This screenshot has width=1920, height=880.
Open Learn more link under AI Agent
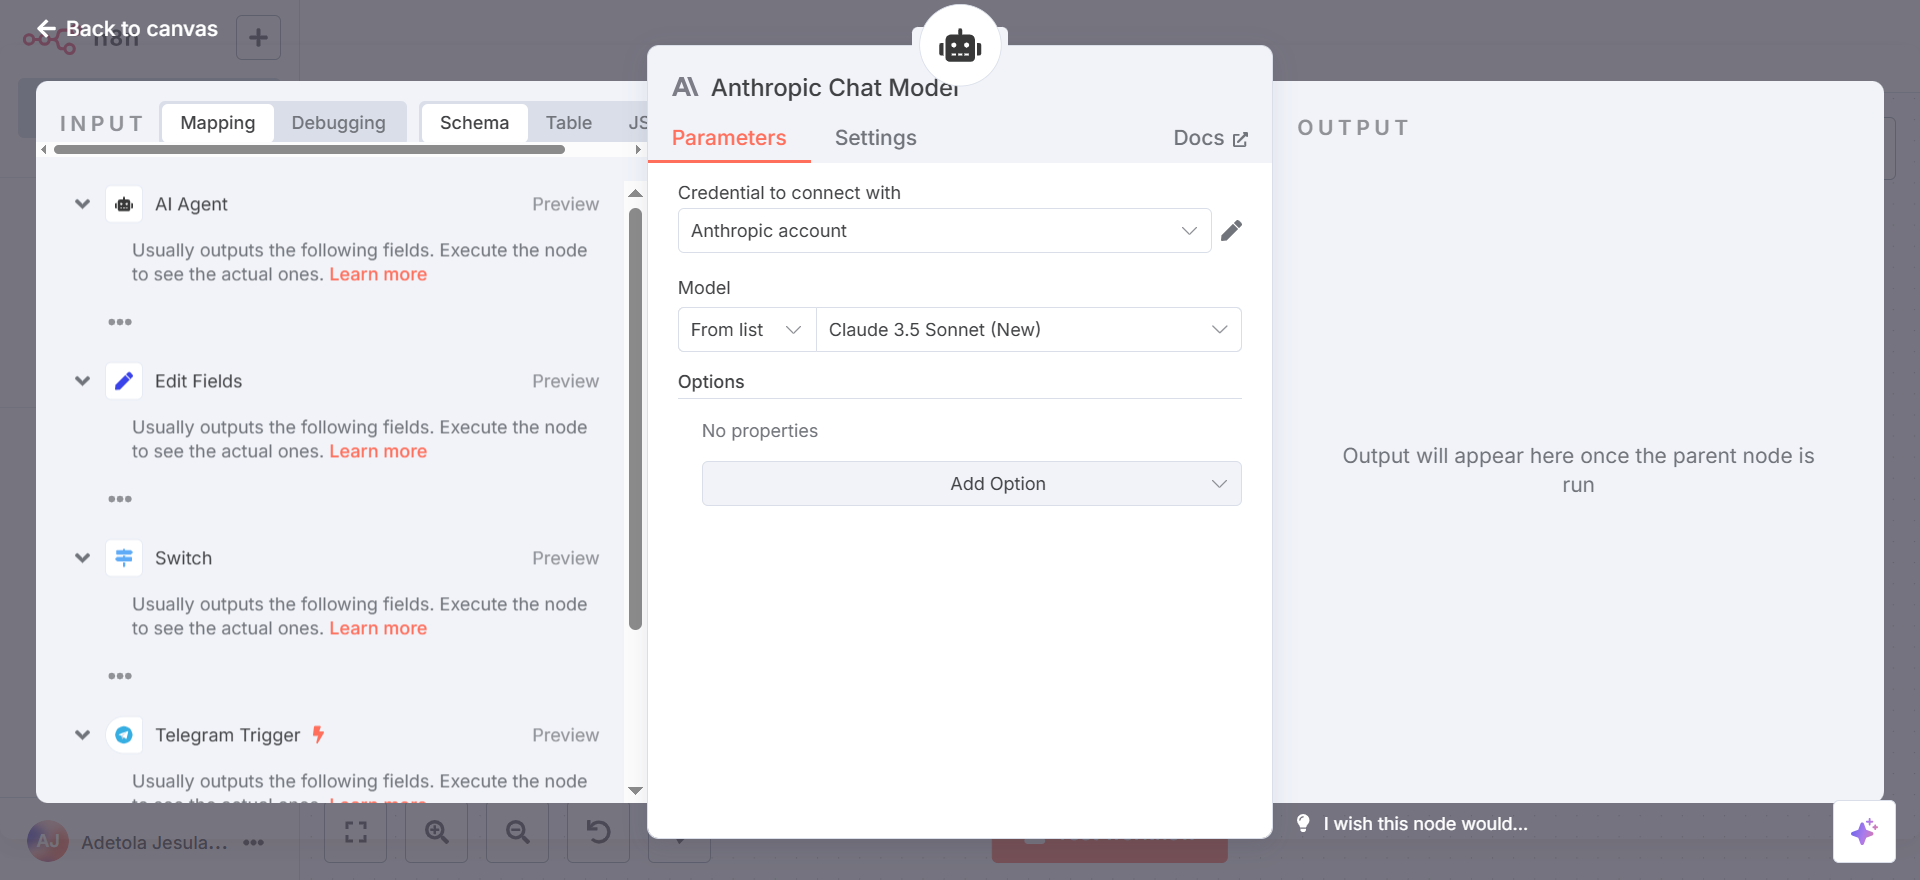(x=378, y=274)
